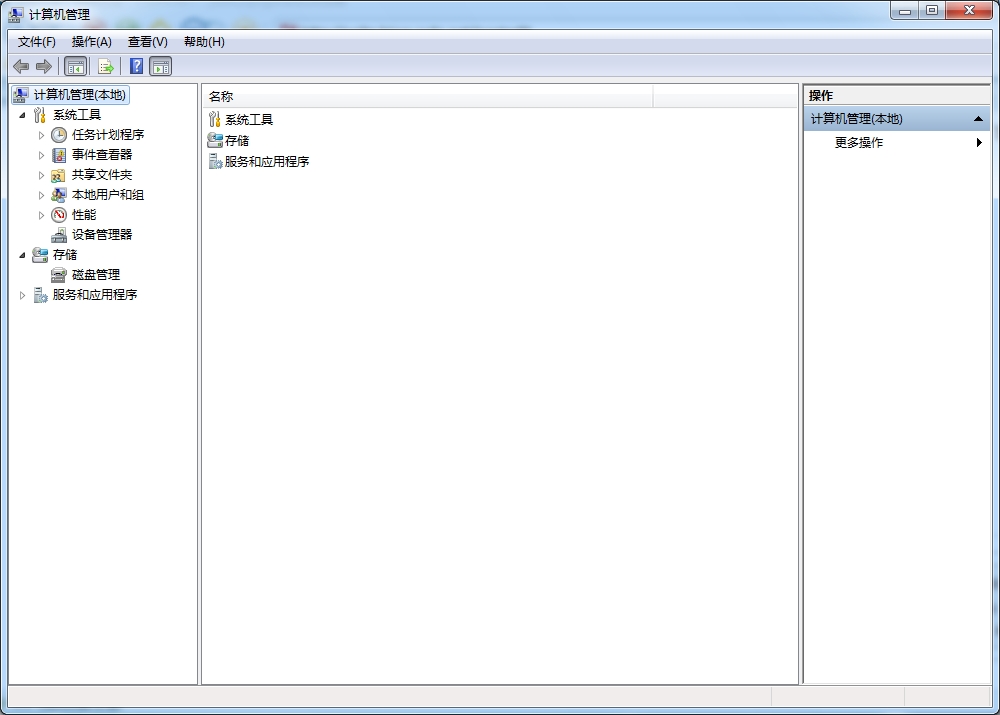Go forward with the toolbar Forward arrow

tap(44, 66)
